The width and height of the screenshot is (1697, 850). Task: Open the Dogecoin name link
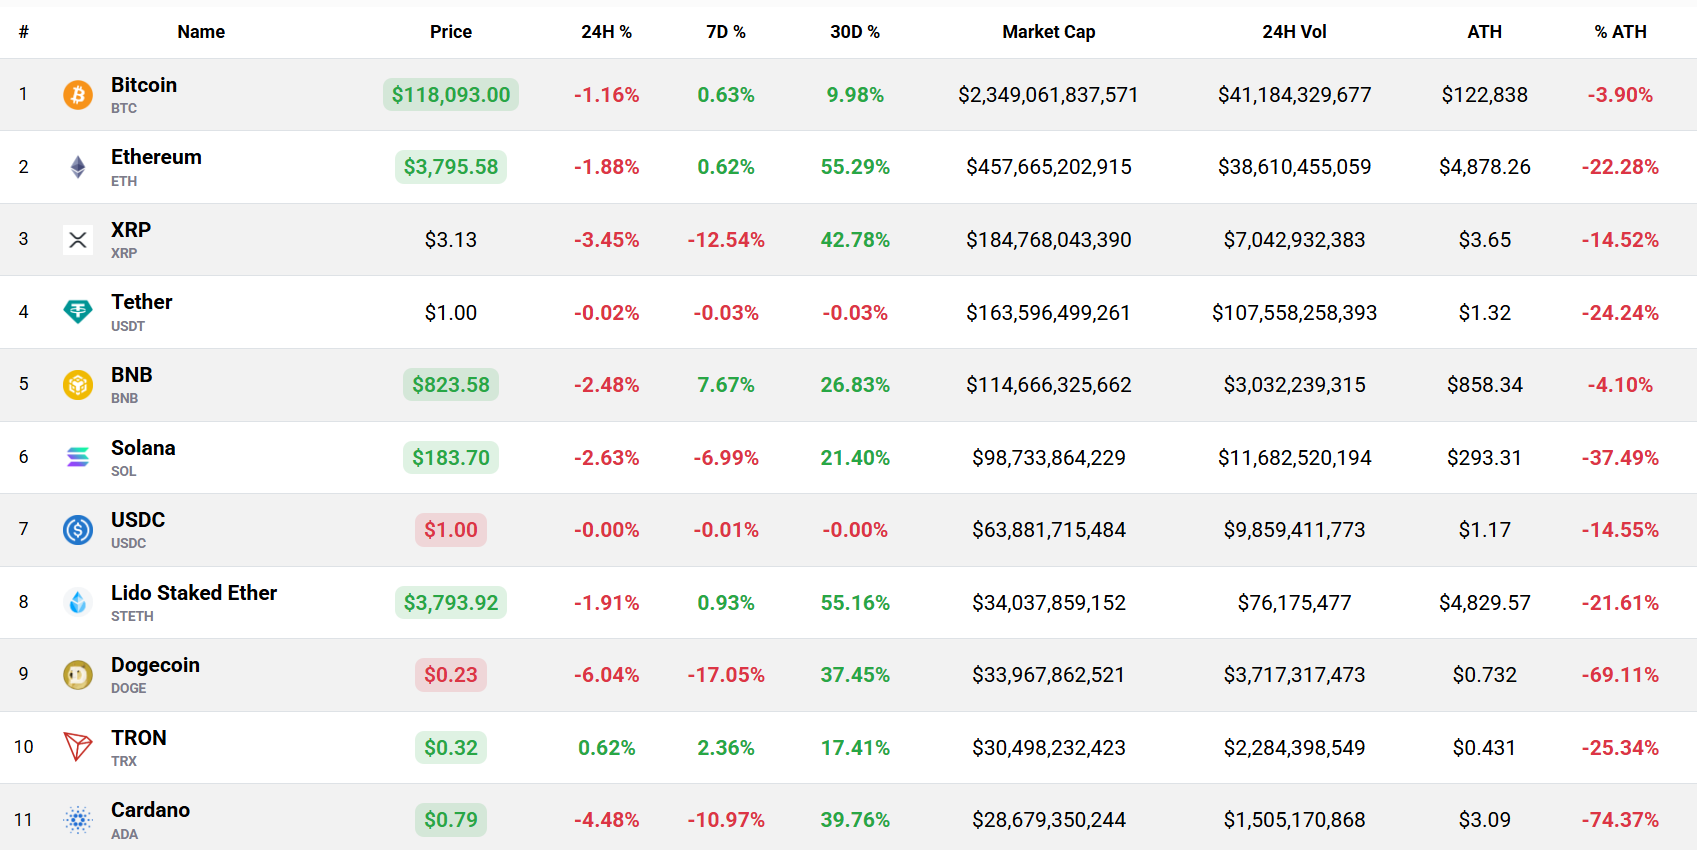pos(155,665)
